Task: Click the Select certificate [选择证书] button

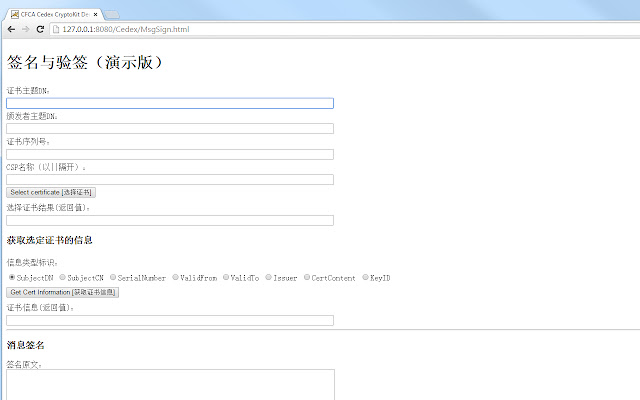Action: 51,192
